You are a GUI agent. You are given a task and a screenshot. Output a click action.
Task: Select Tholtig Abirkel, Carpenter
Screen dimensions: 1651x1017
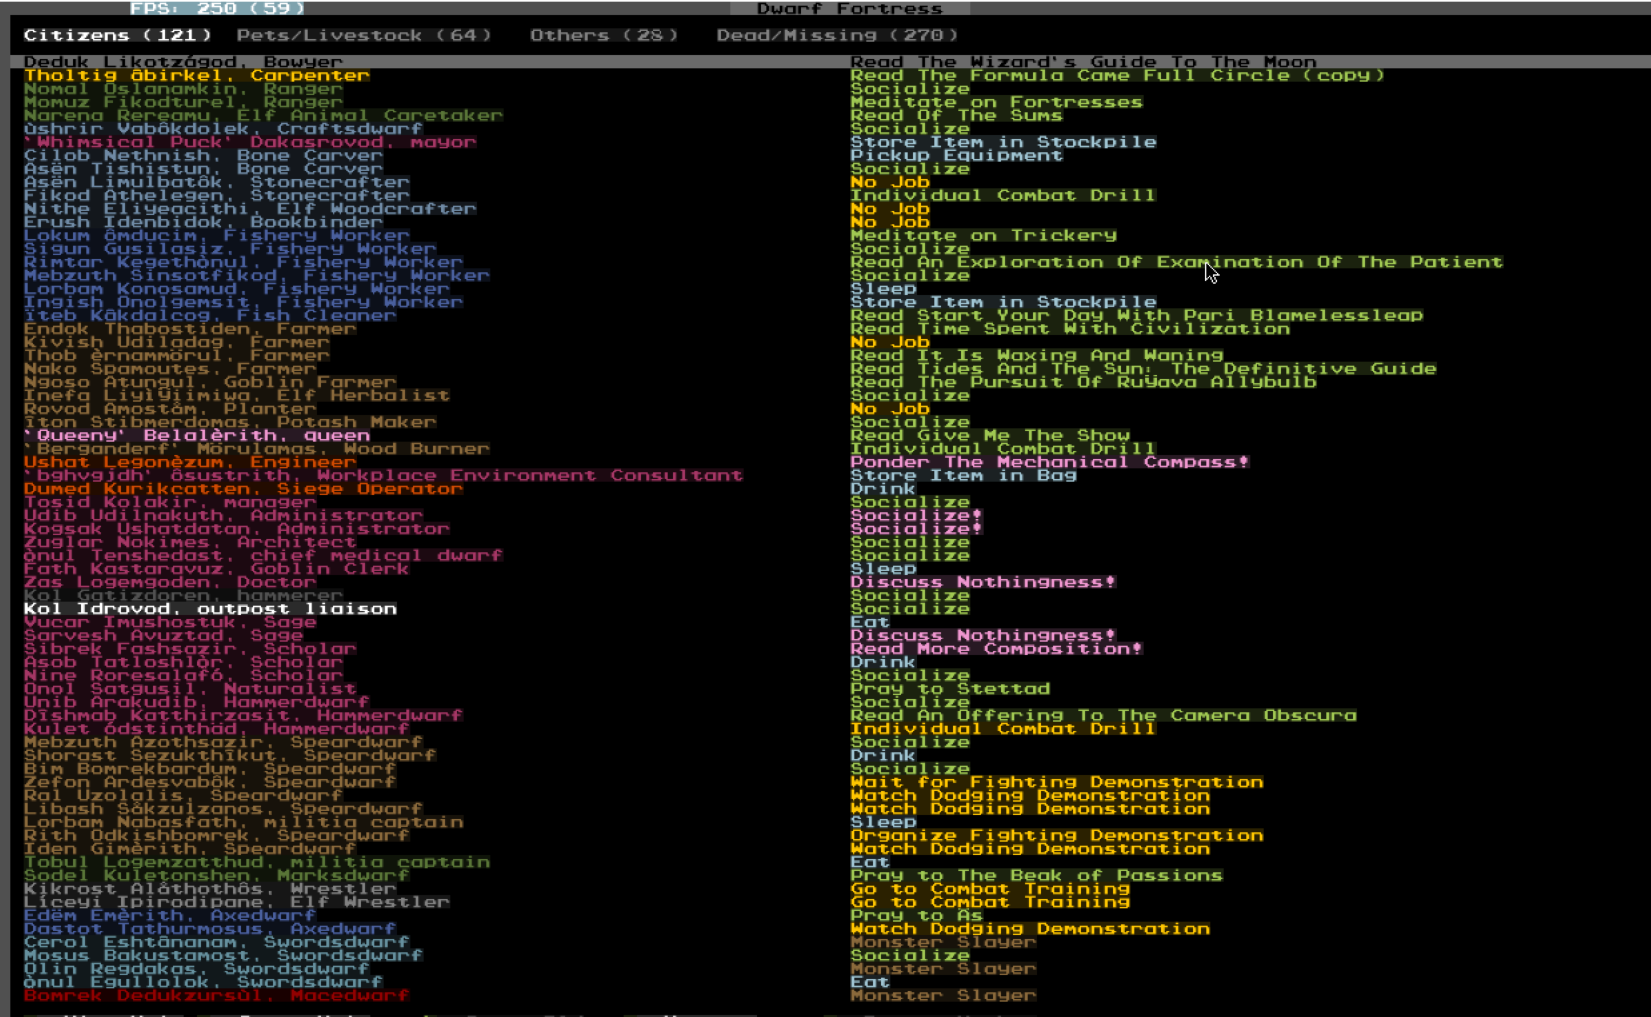coord(196,76)
